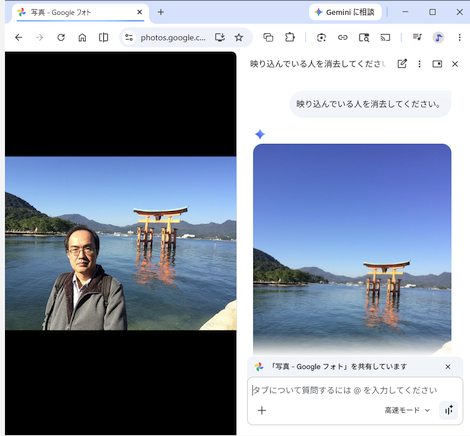Image resolution: width=470 pixels, height=436 pixels.
Task: Cast this tab with the cast icon
Action: coord(385,38)
